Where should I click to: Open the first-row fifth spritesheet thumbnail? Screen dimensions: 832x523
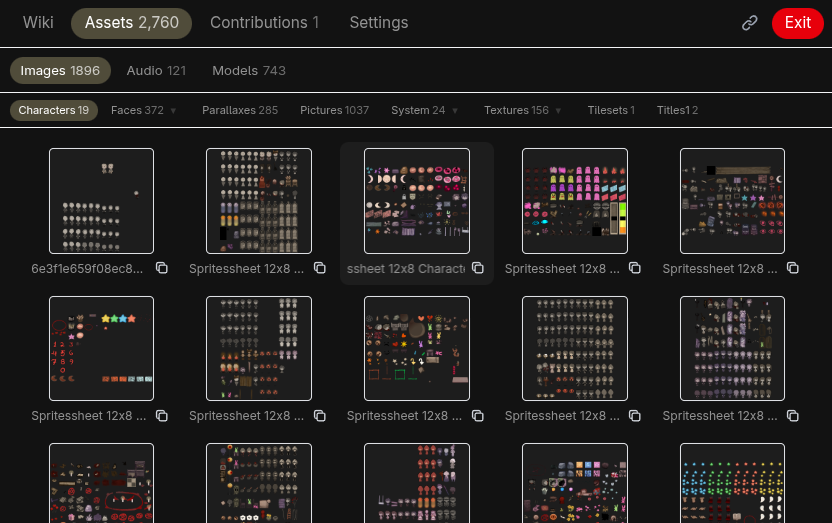click(x=732, y=201)
